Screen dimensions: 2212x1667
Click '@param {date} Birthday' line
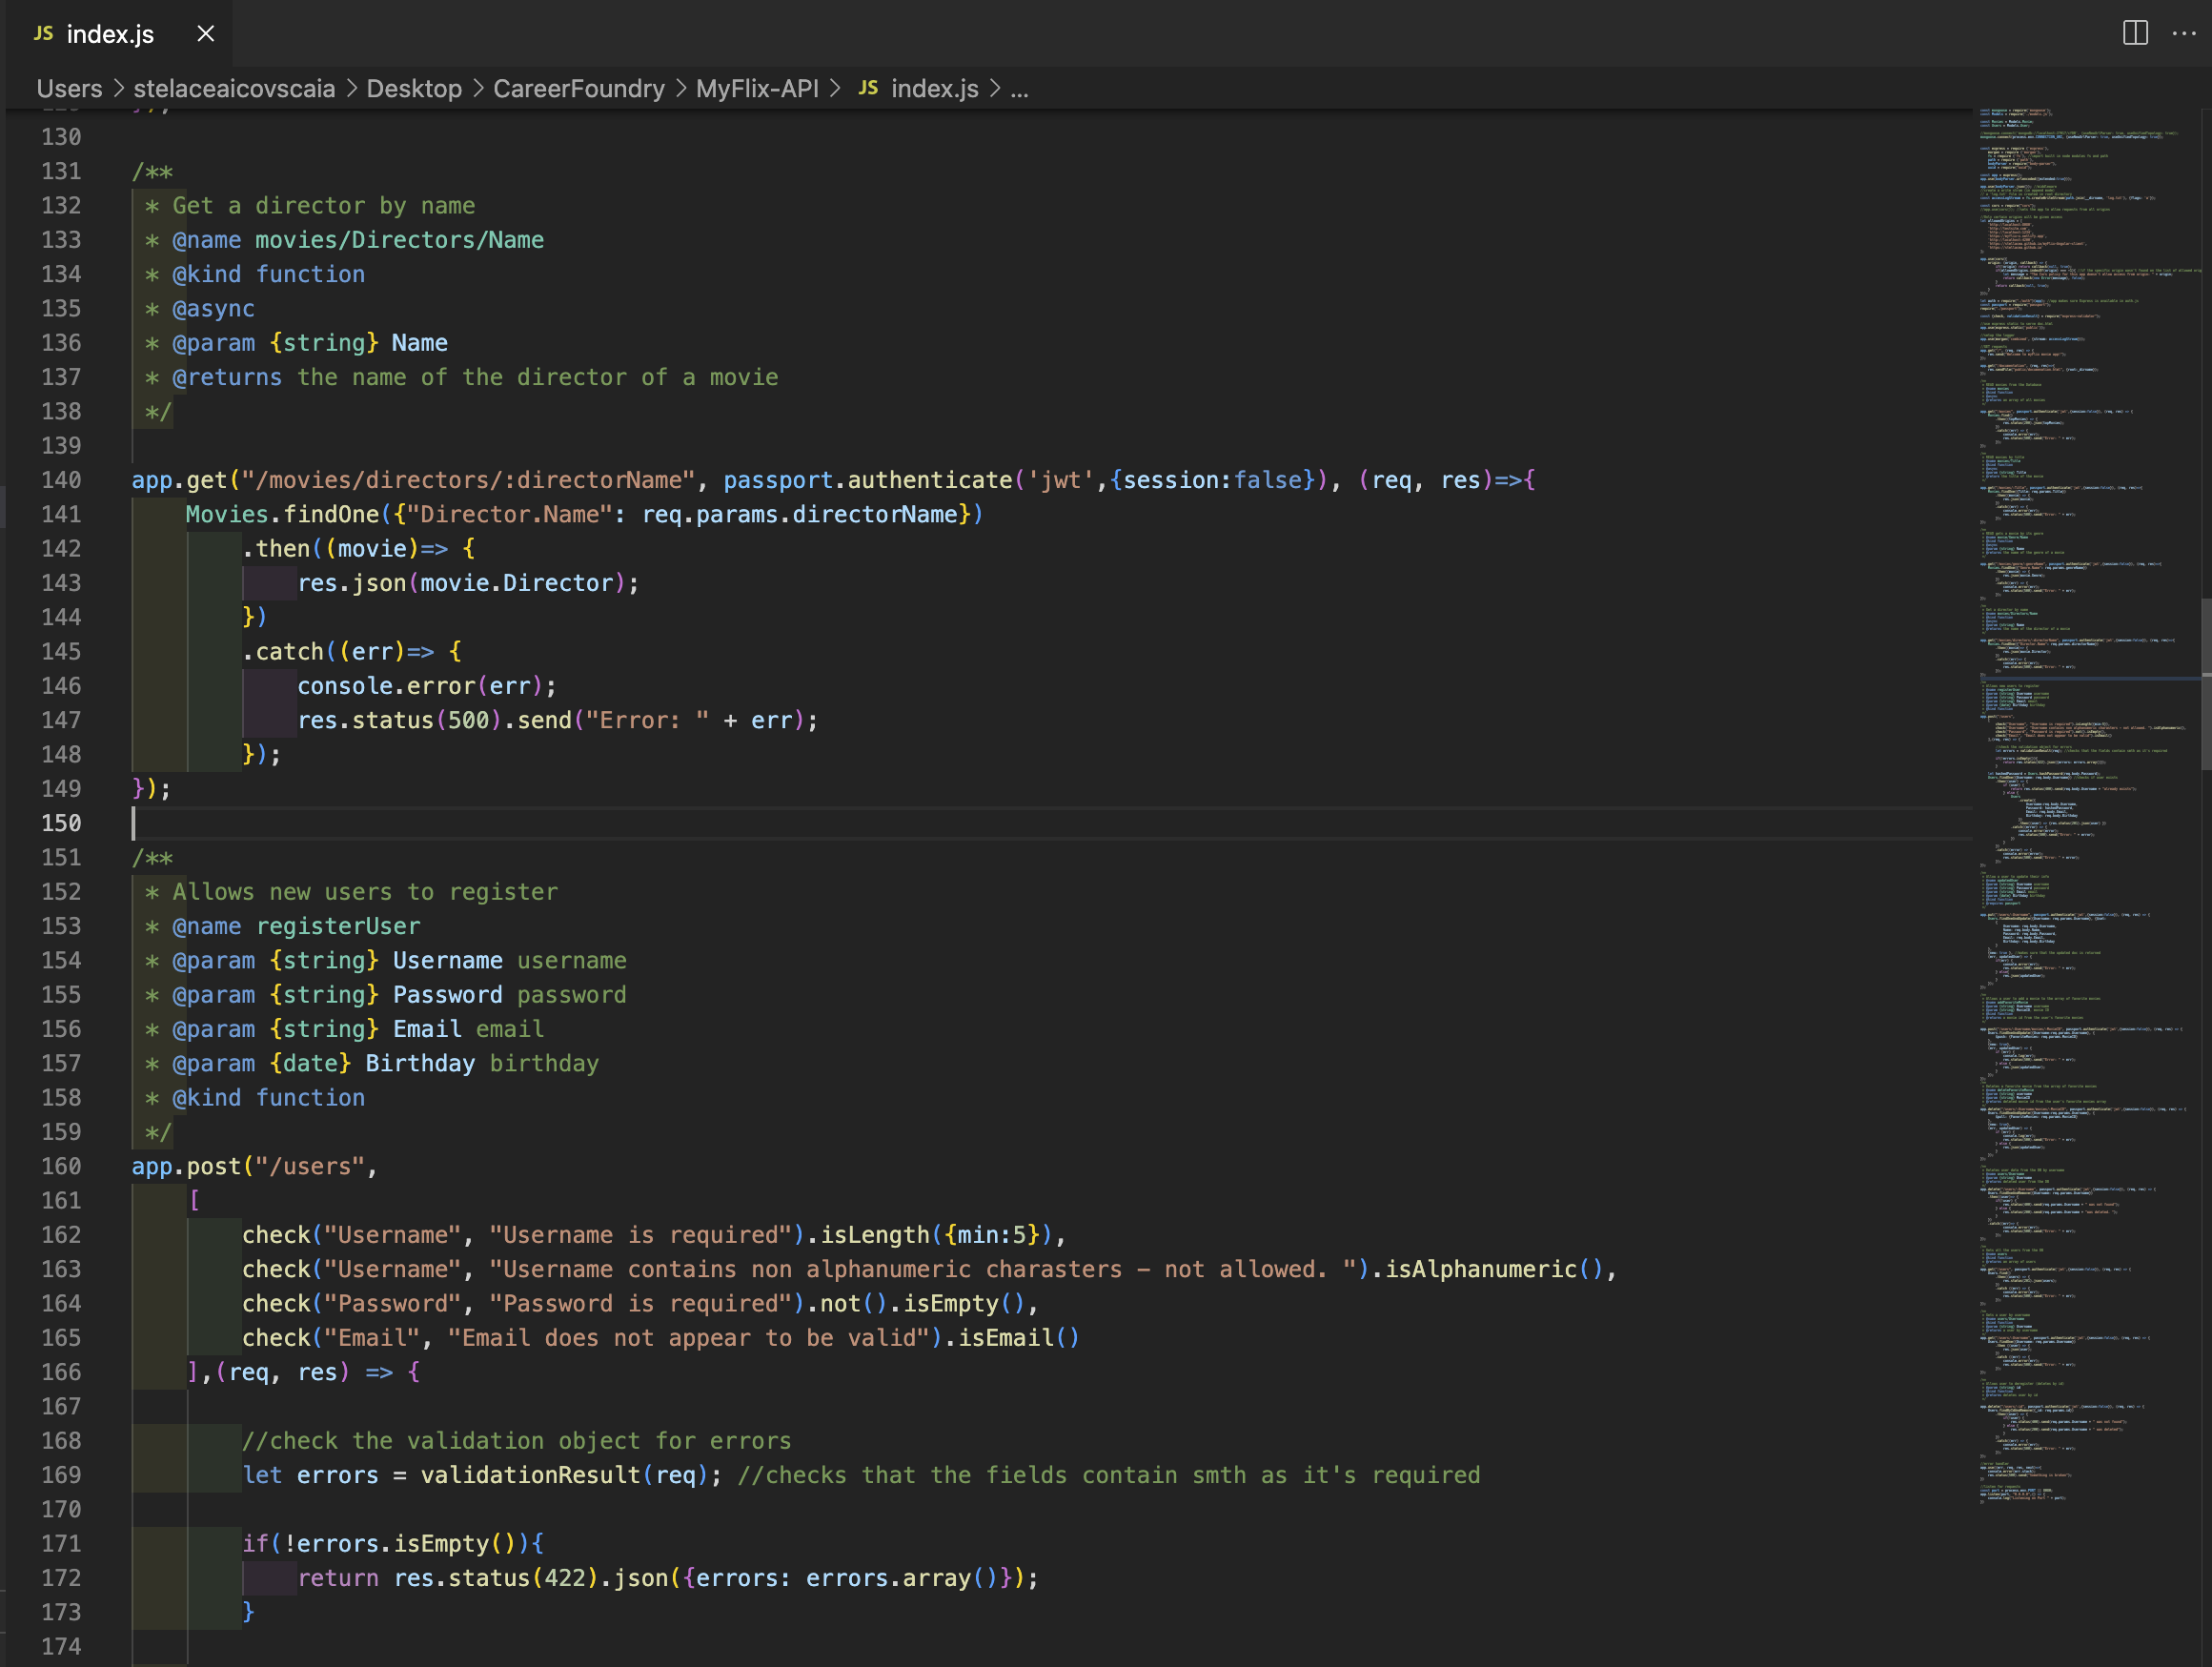coord(385,1063)
